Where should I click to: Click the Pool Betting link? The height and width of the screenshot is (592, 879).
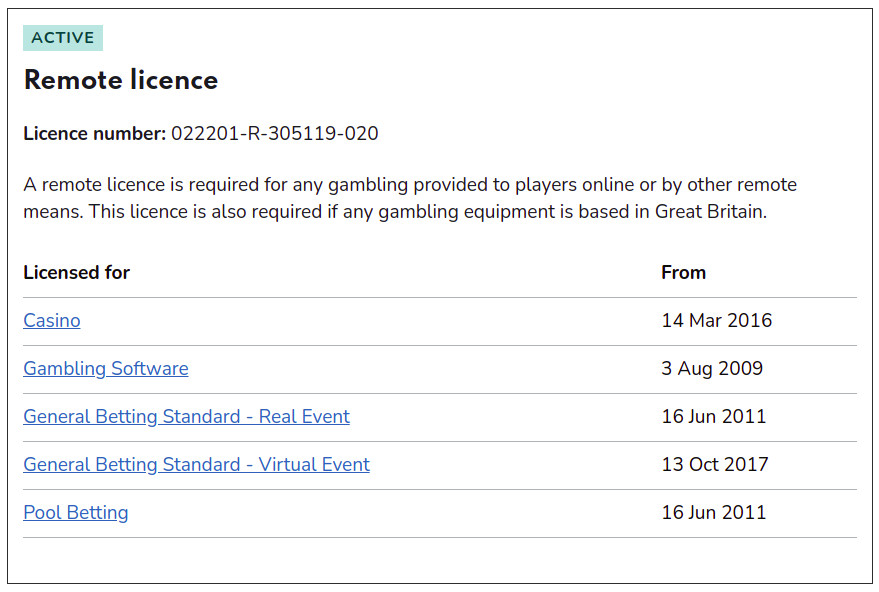(x=76, y=513)
